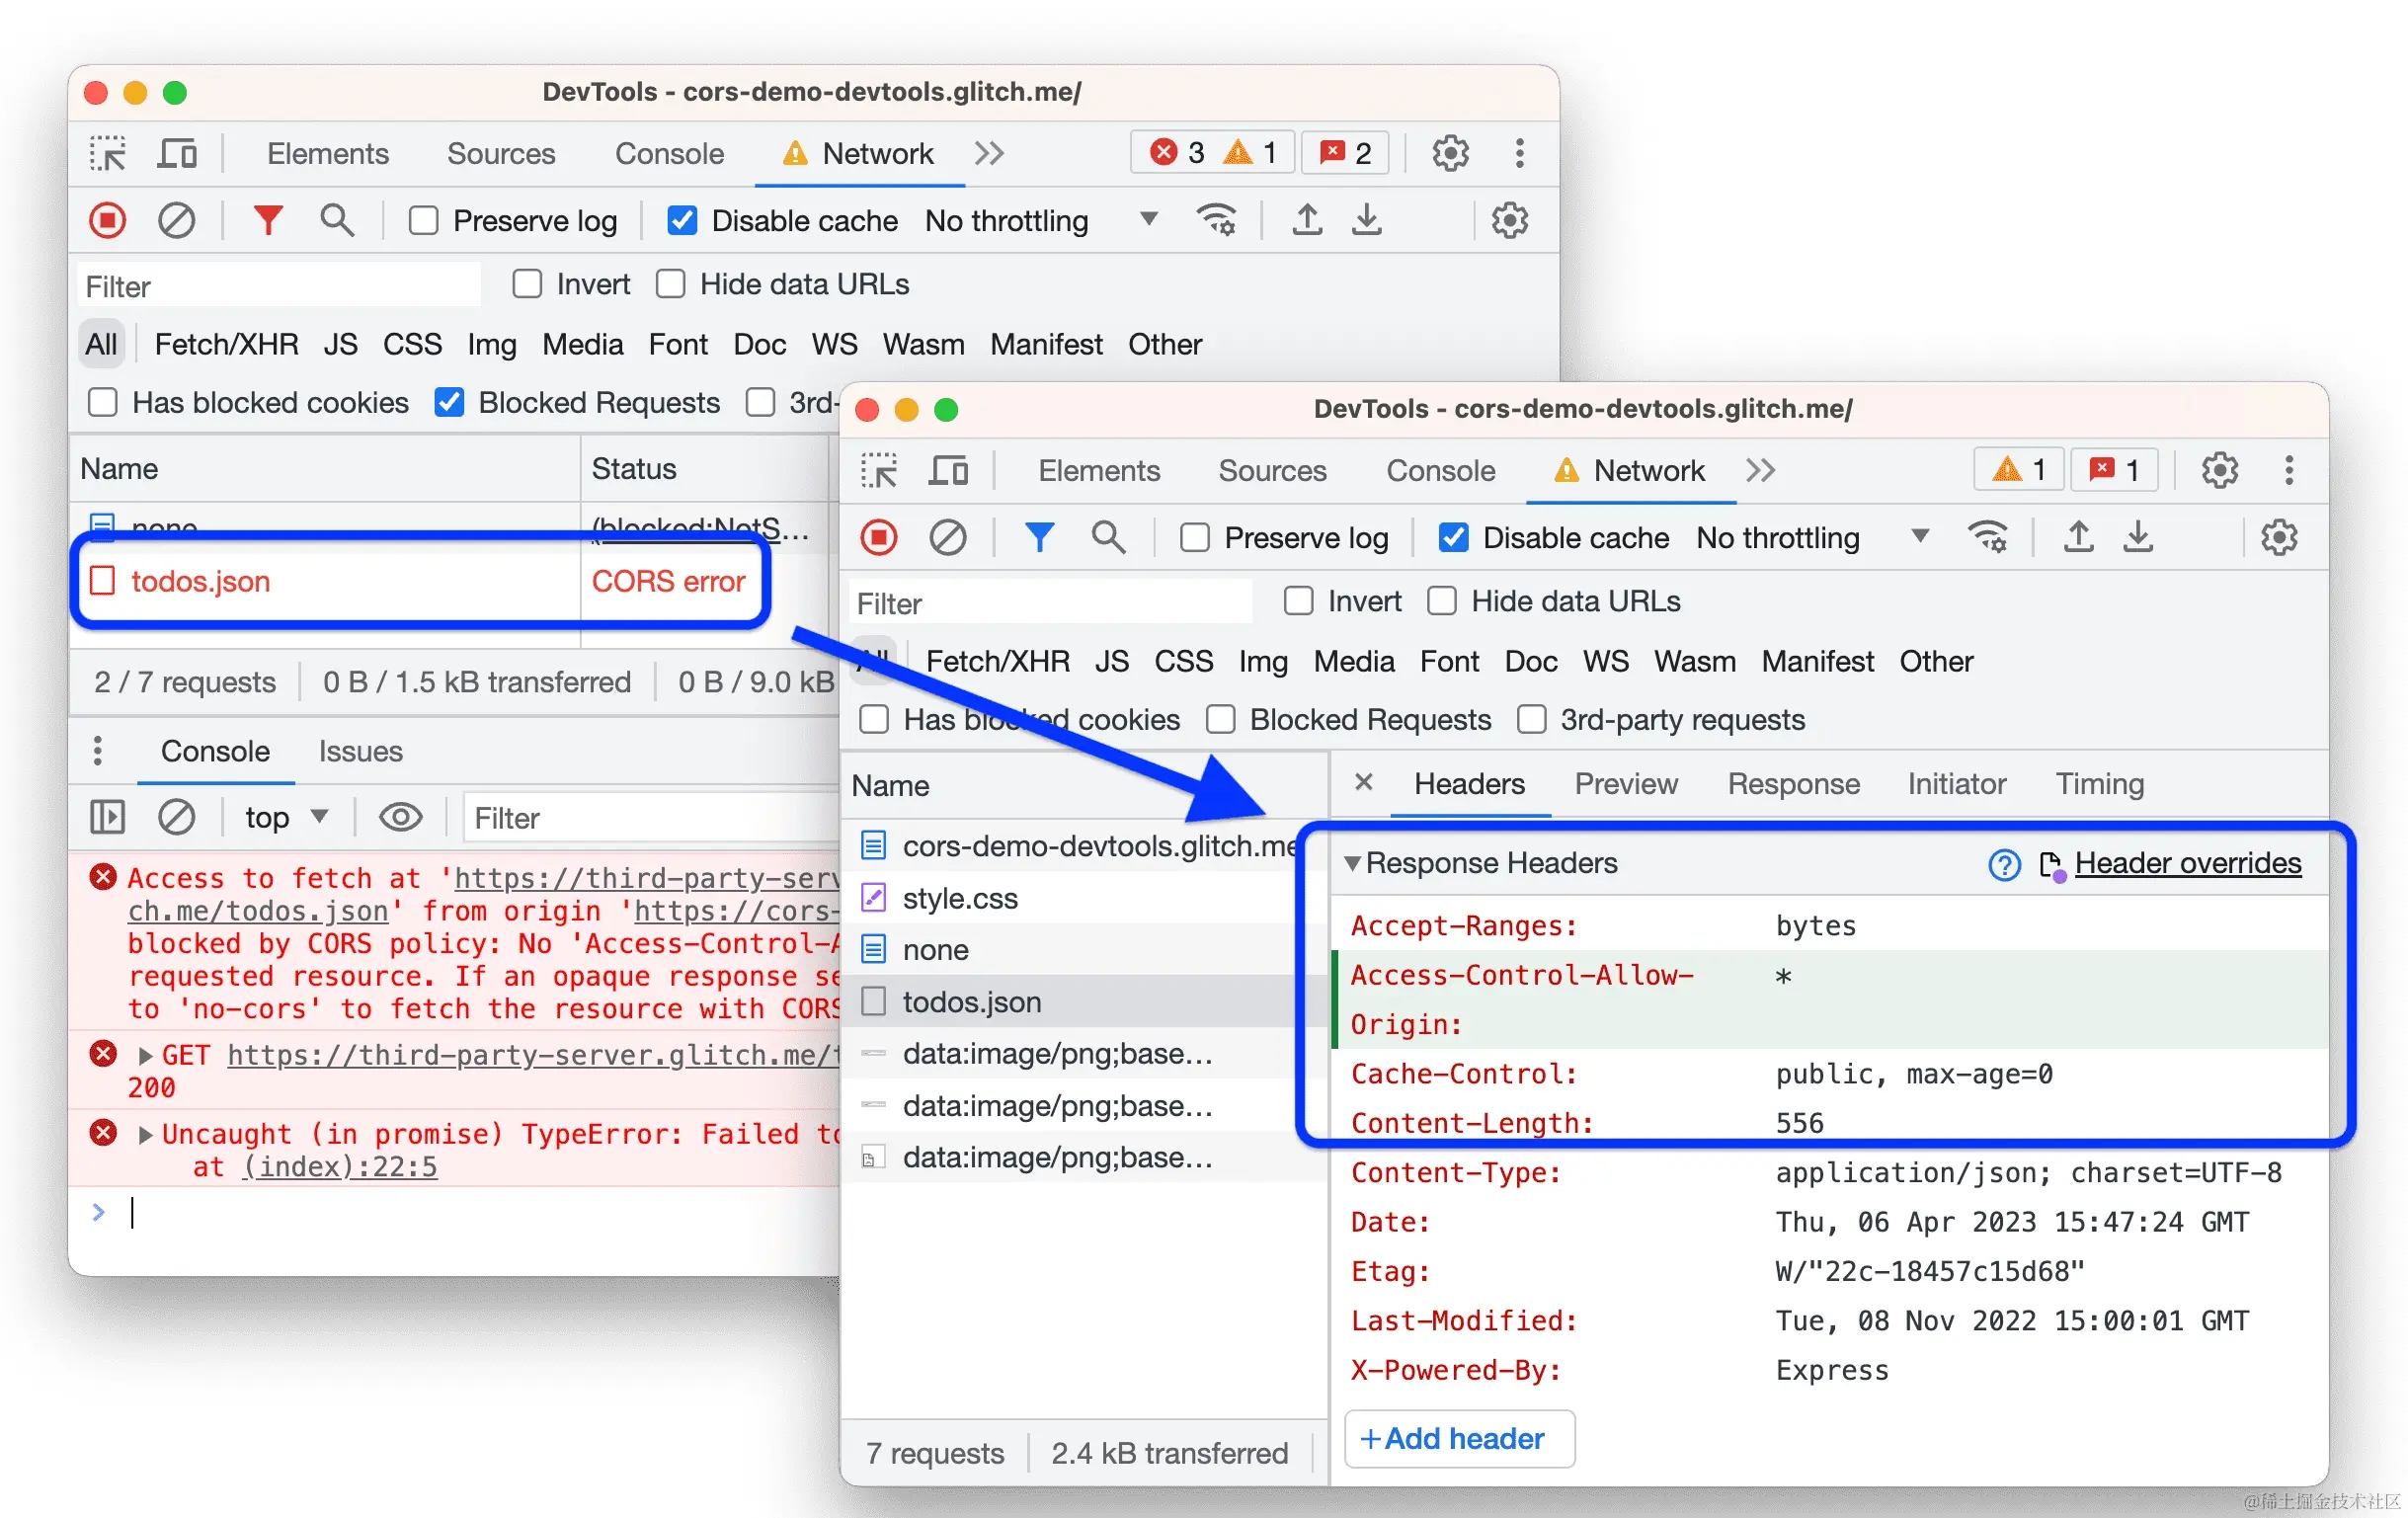
Task: Uncheck Blocked Requests in back window
Action: pyautogui.click(x=450, y=403)
